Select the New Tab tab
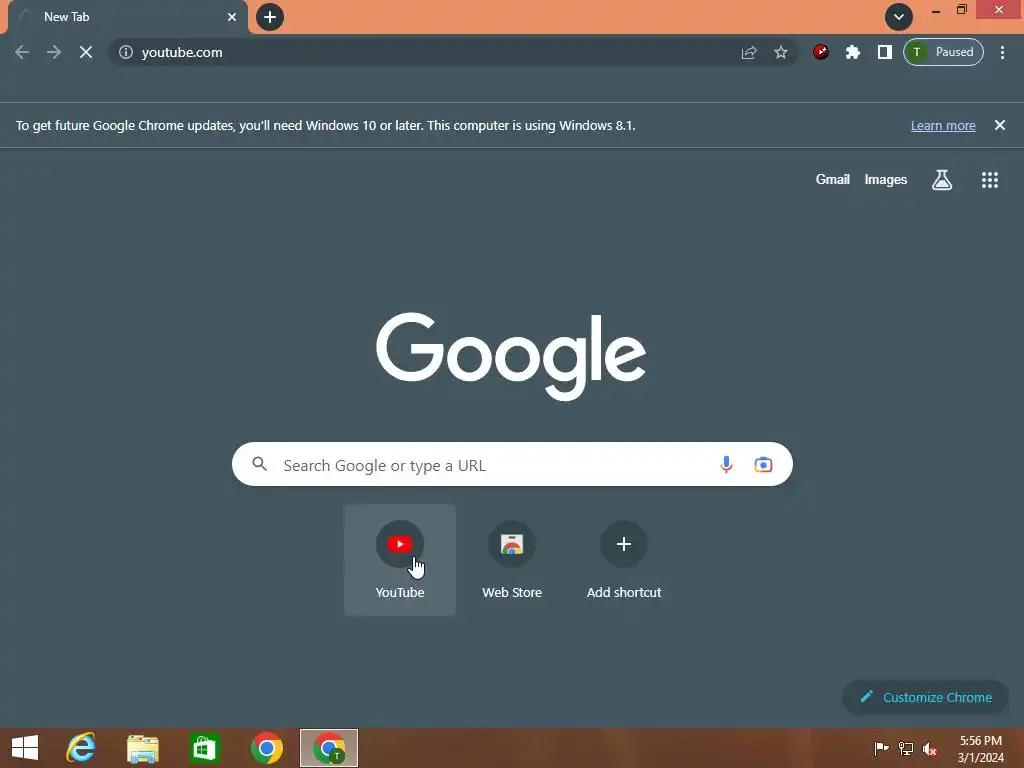This screenshot has width=1024, height=768. [128, 17]
